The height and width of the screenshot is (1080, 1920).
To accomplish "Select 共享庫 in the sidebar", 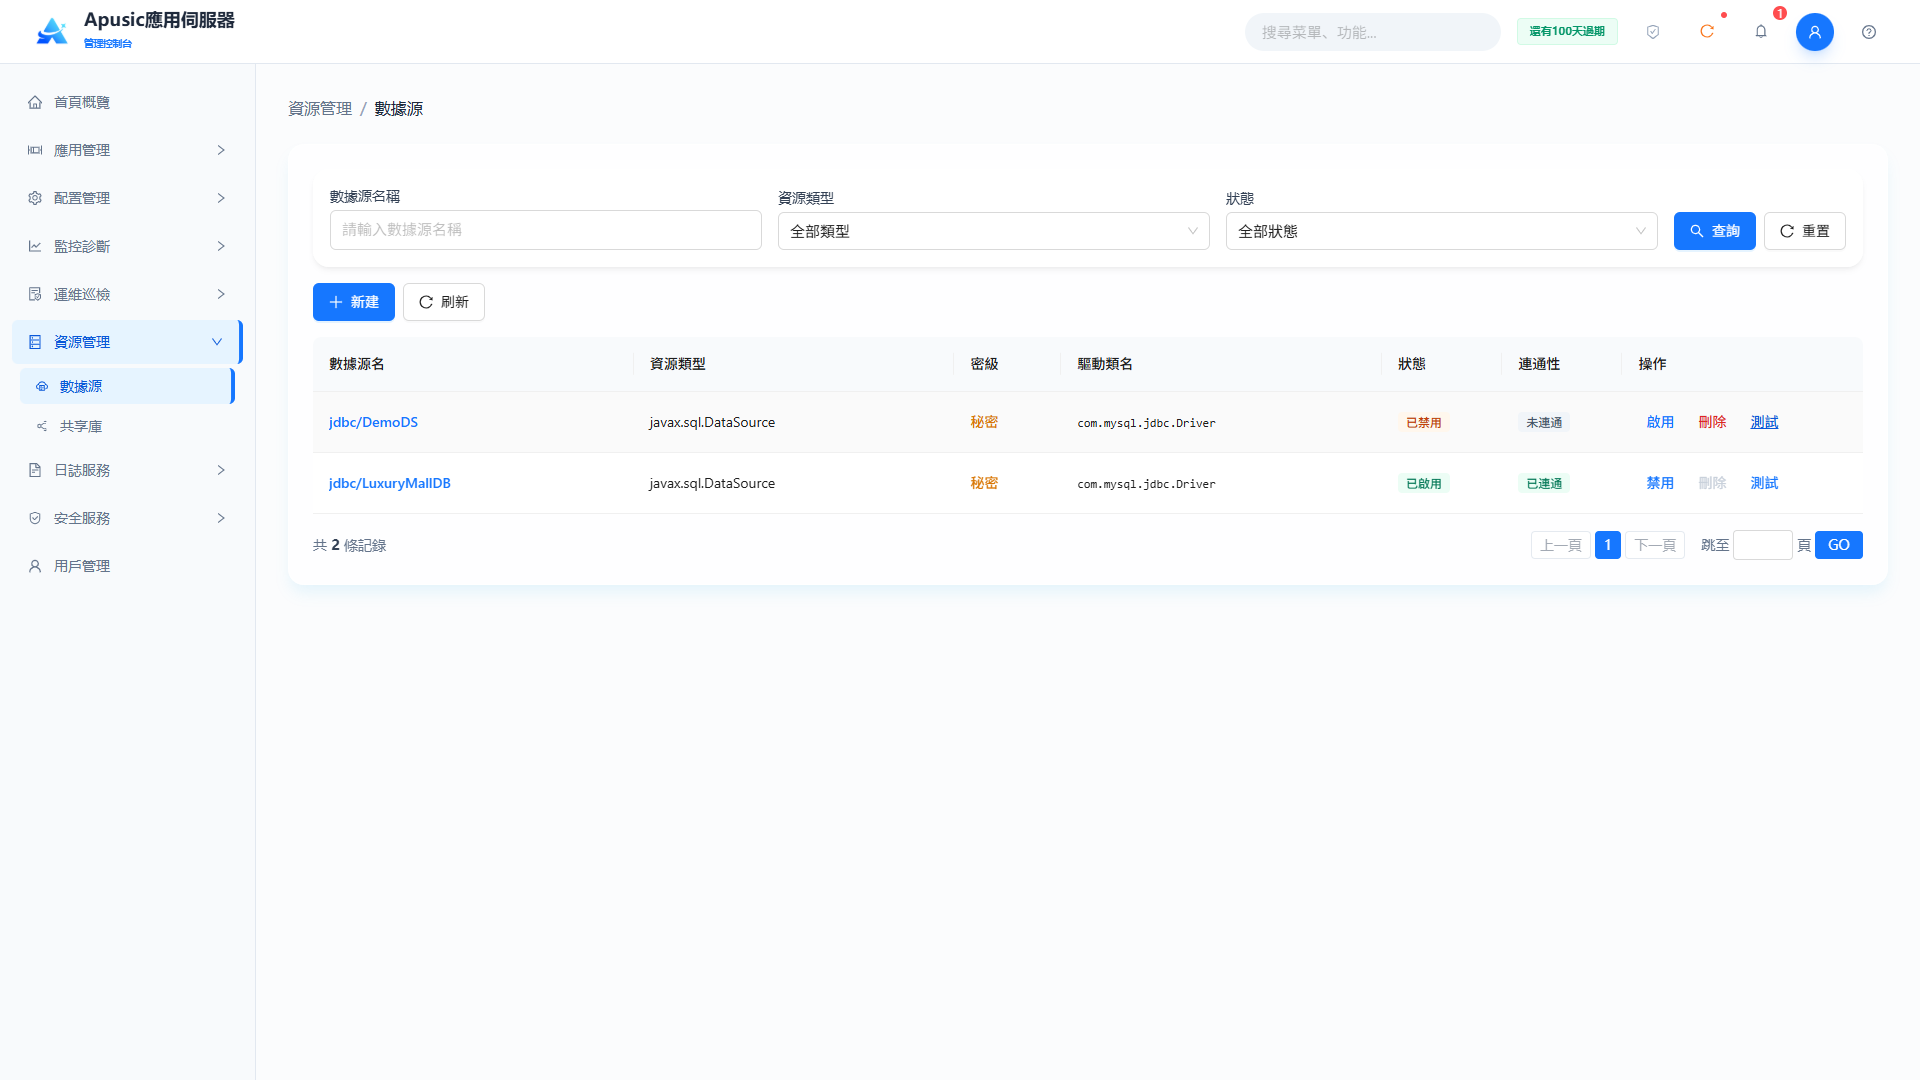I will [x=126, y=426].
